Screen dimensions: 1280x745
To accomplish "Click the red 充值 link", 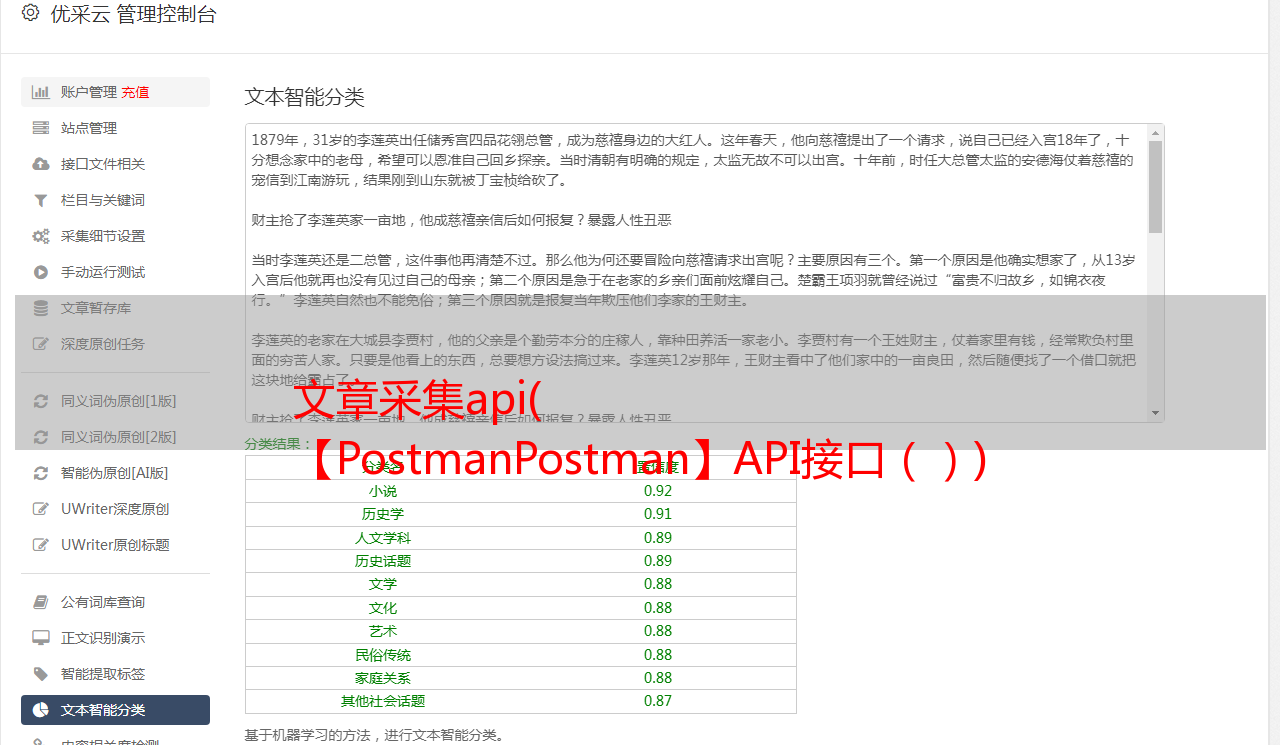I will coord(136,92).
